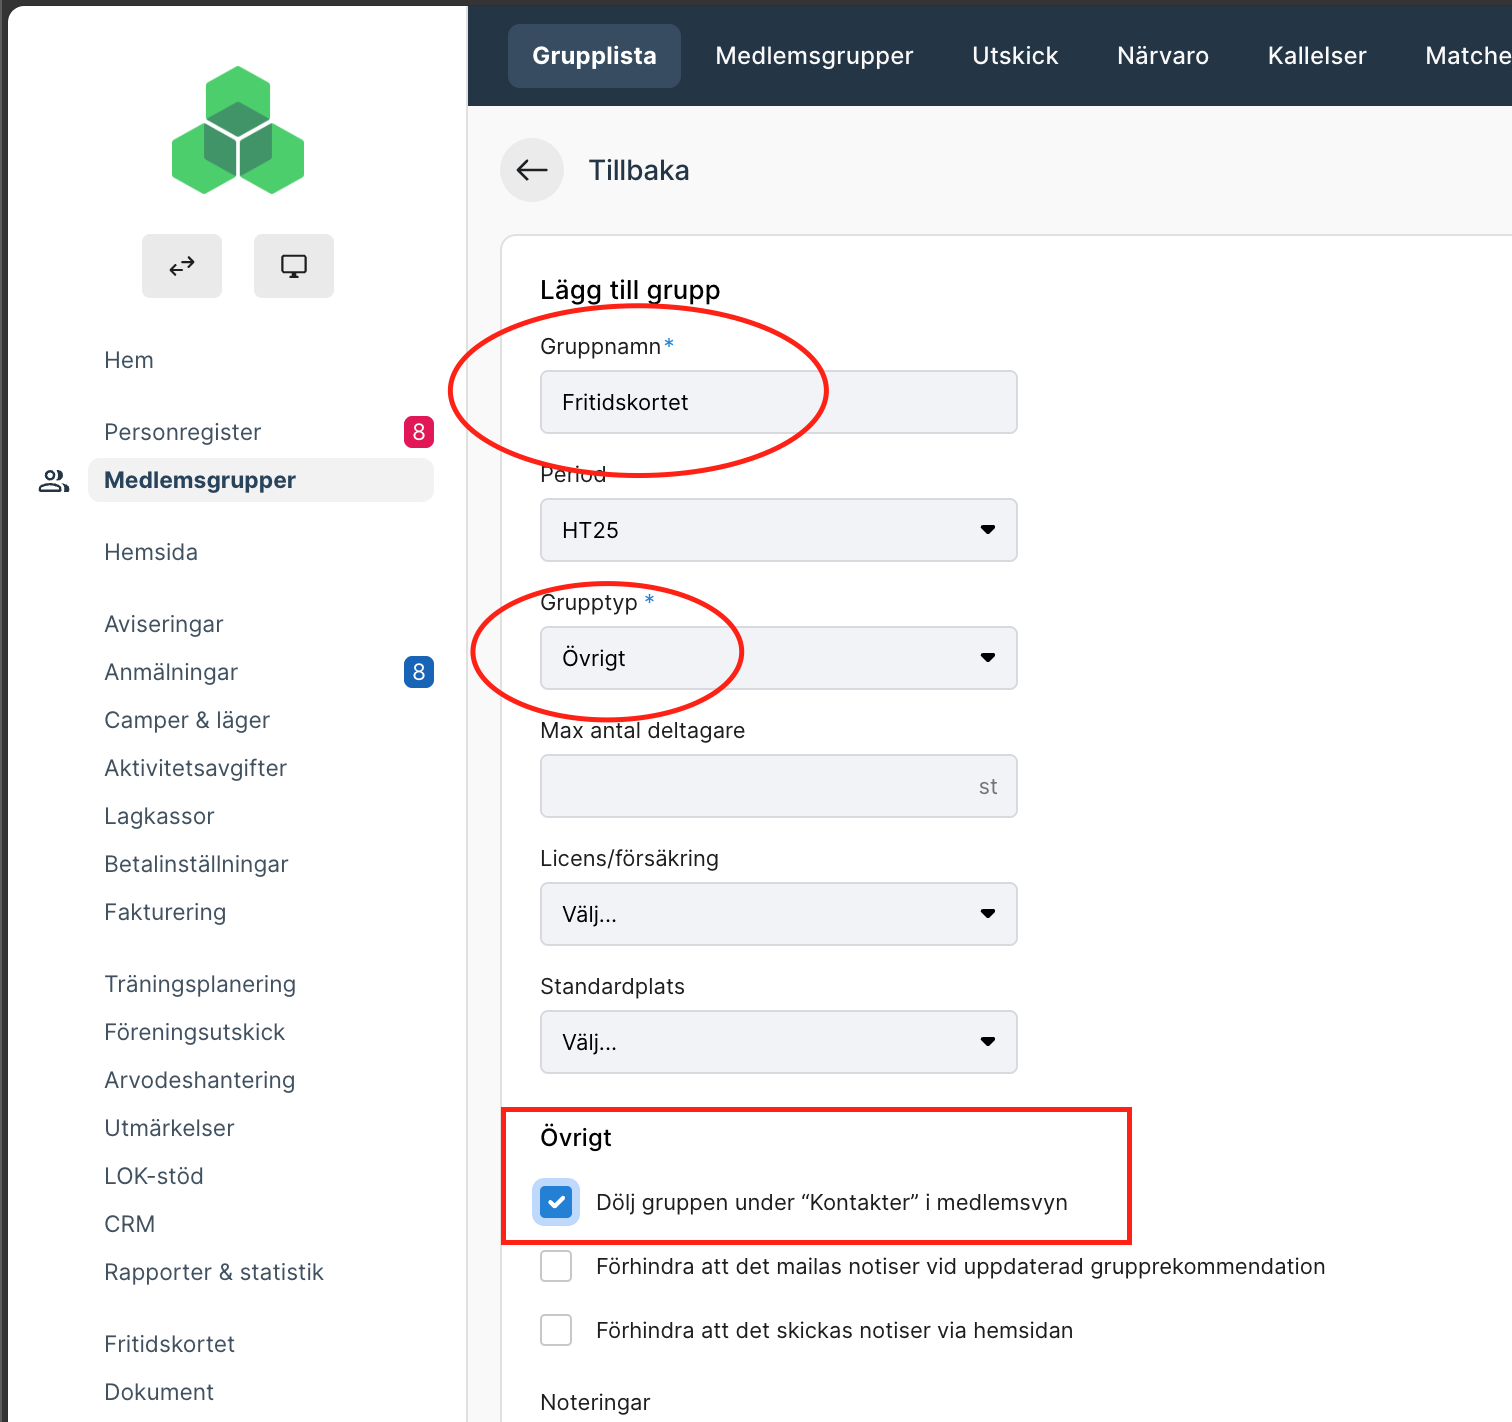
Task: Click the green hexagon logo
Action: pyautogui.click(x=238, y=130)
